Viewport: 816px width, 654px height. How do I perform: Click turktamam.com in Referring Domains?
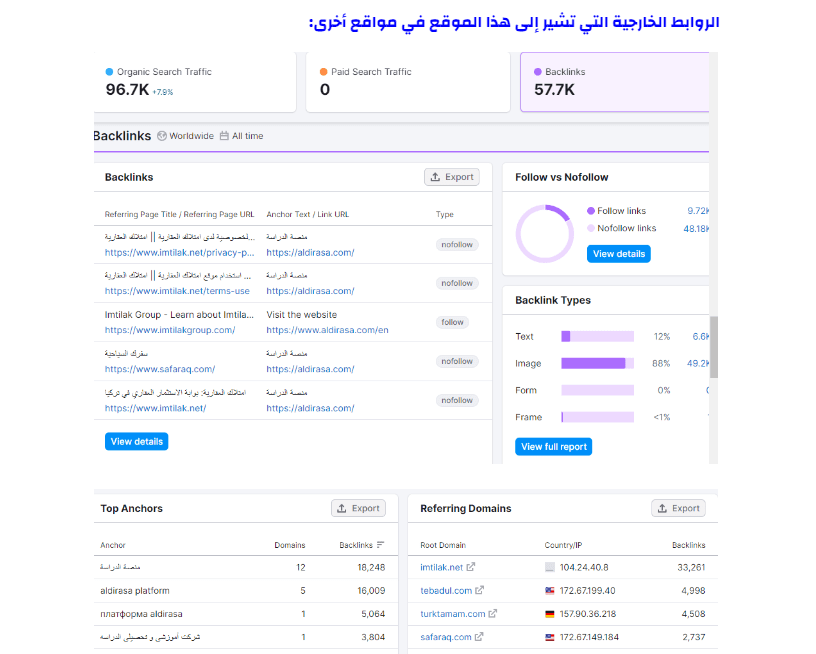pyautogui.click(x=453, y=614)
